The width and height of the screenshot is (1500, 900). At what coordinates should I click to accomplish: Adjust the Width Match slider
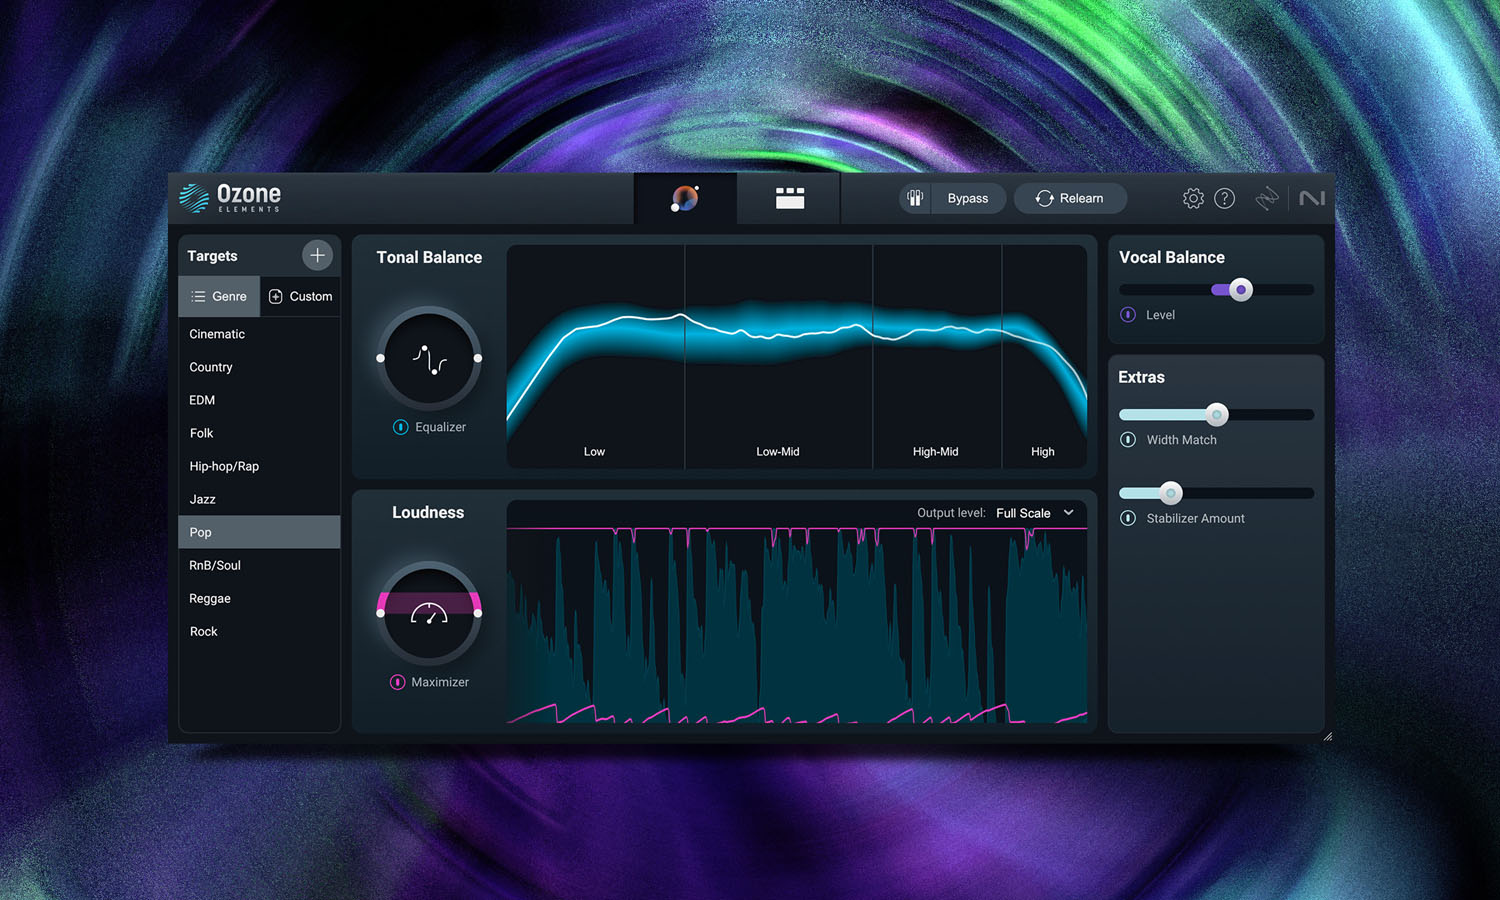click(1216, 414)
